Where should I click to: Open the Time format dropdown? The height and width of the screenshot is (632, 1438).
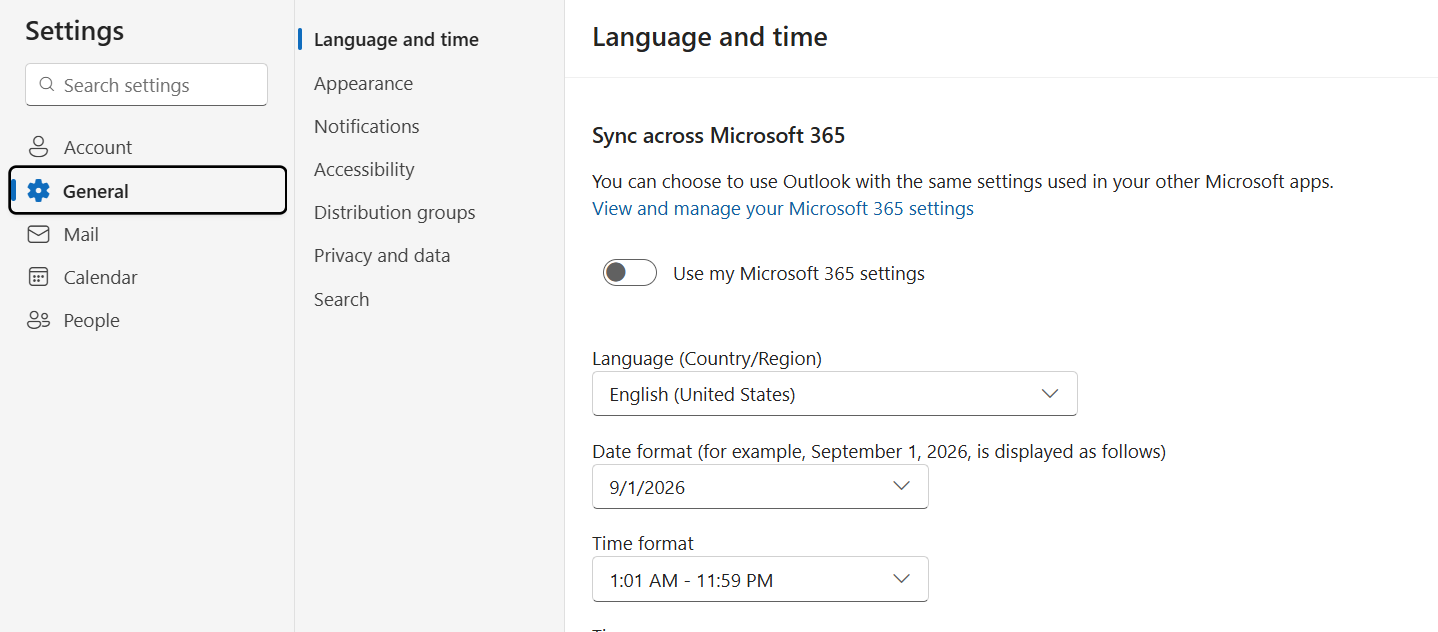[x=760, y=579]
